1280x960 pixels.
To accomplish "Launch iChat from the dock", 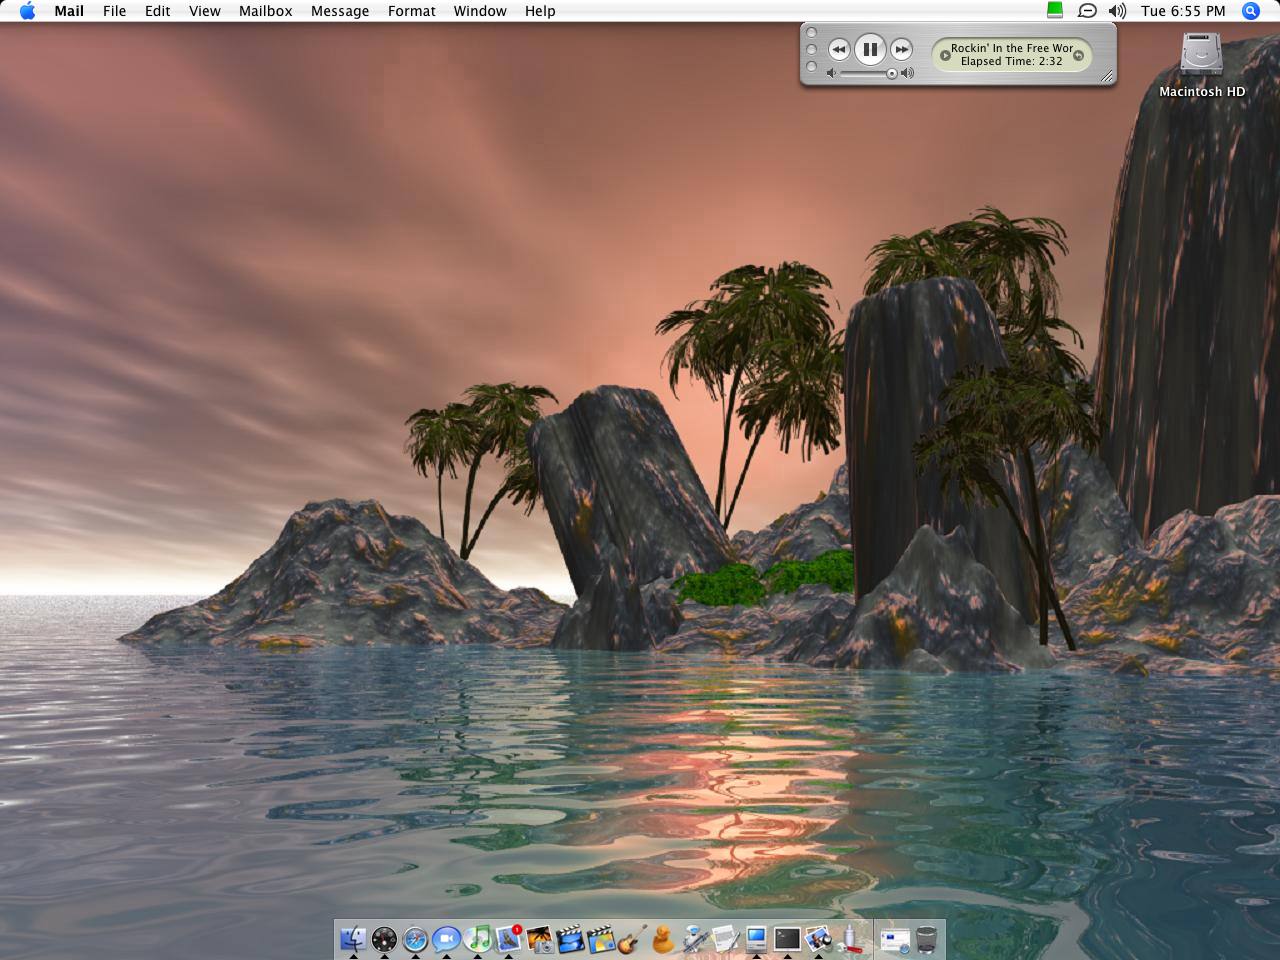I will tap(446, 939).
